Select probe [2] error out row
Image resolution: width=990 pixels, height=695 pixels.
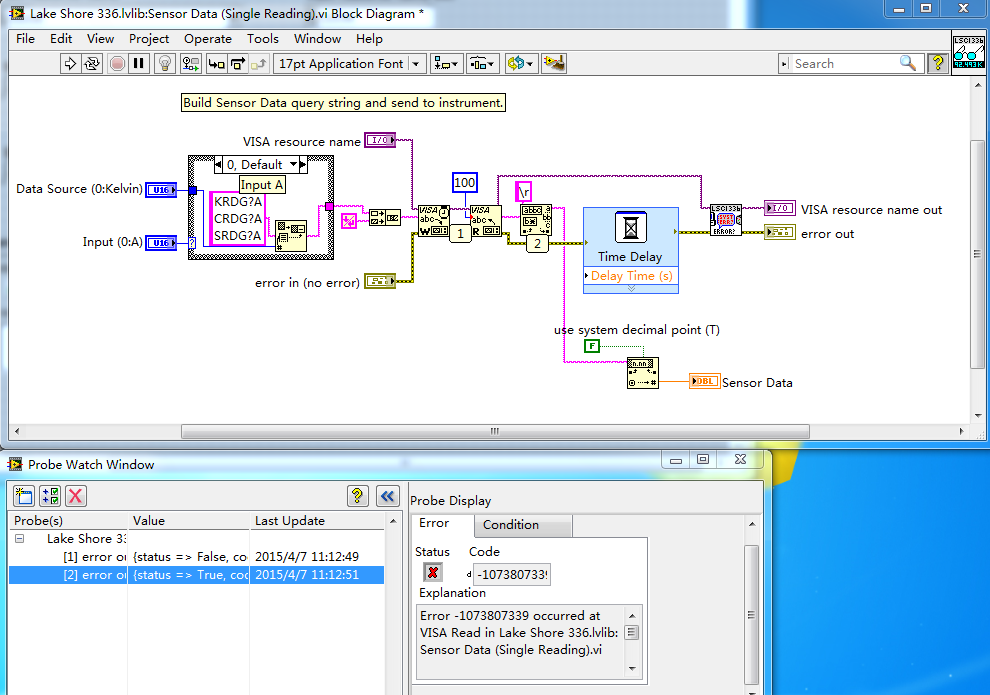pos(196,575)
